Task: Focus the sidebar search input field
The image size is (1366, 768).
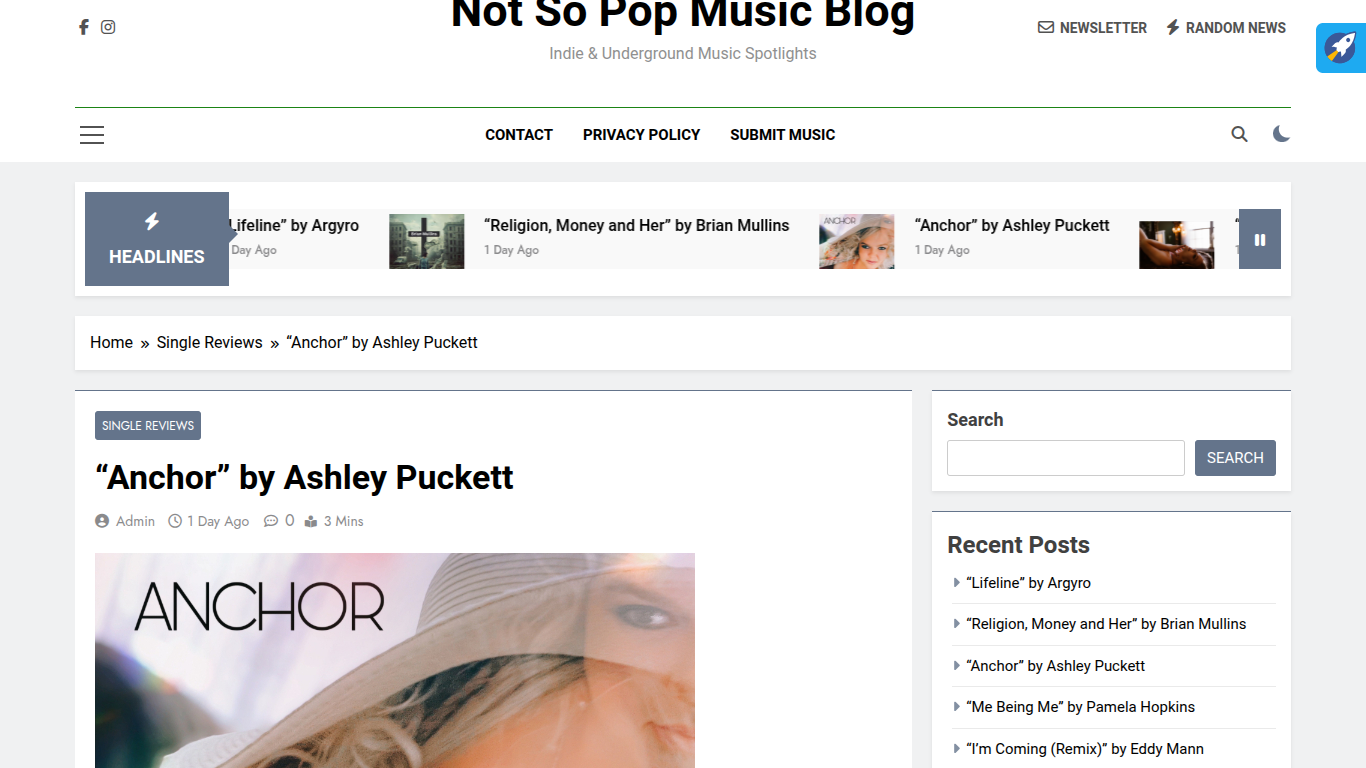Action: point(1066,458)
